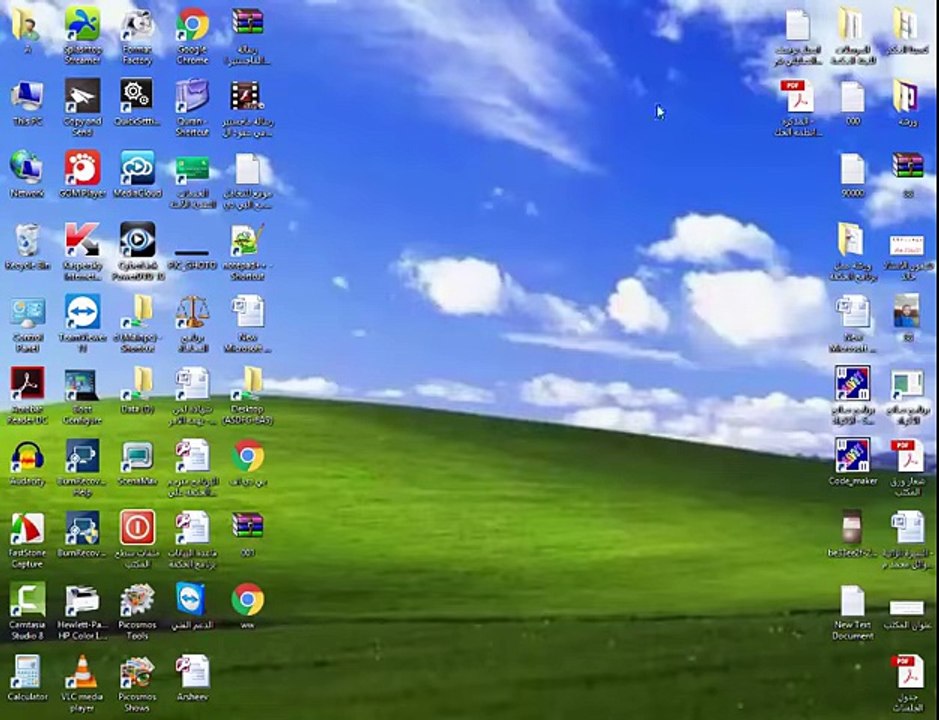Screen dimensions: 939x720
Task: Open the BurnRecovery Help shortcut
Action: tap(82, 467)
